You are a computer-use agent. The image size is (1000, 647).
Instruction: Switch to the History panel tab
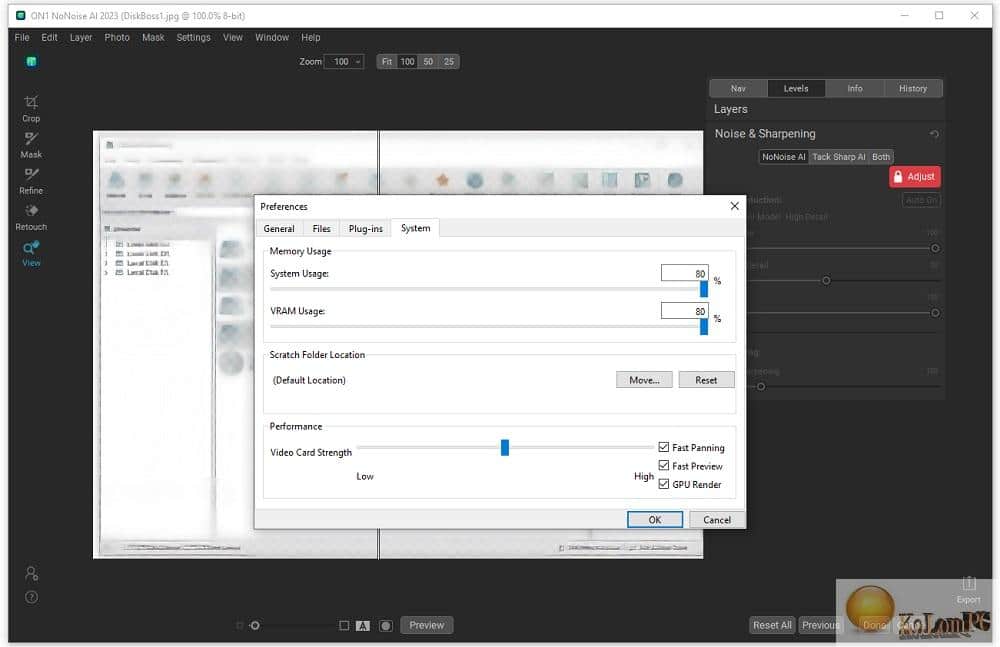[x=913, y=89]
